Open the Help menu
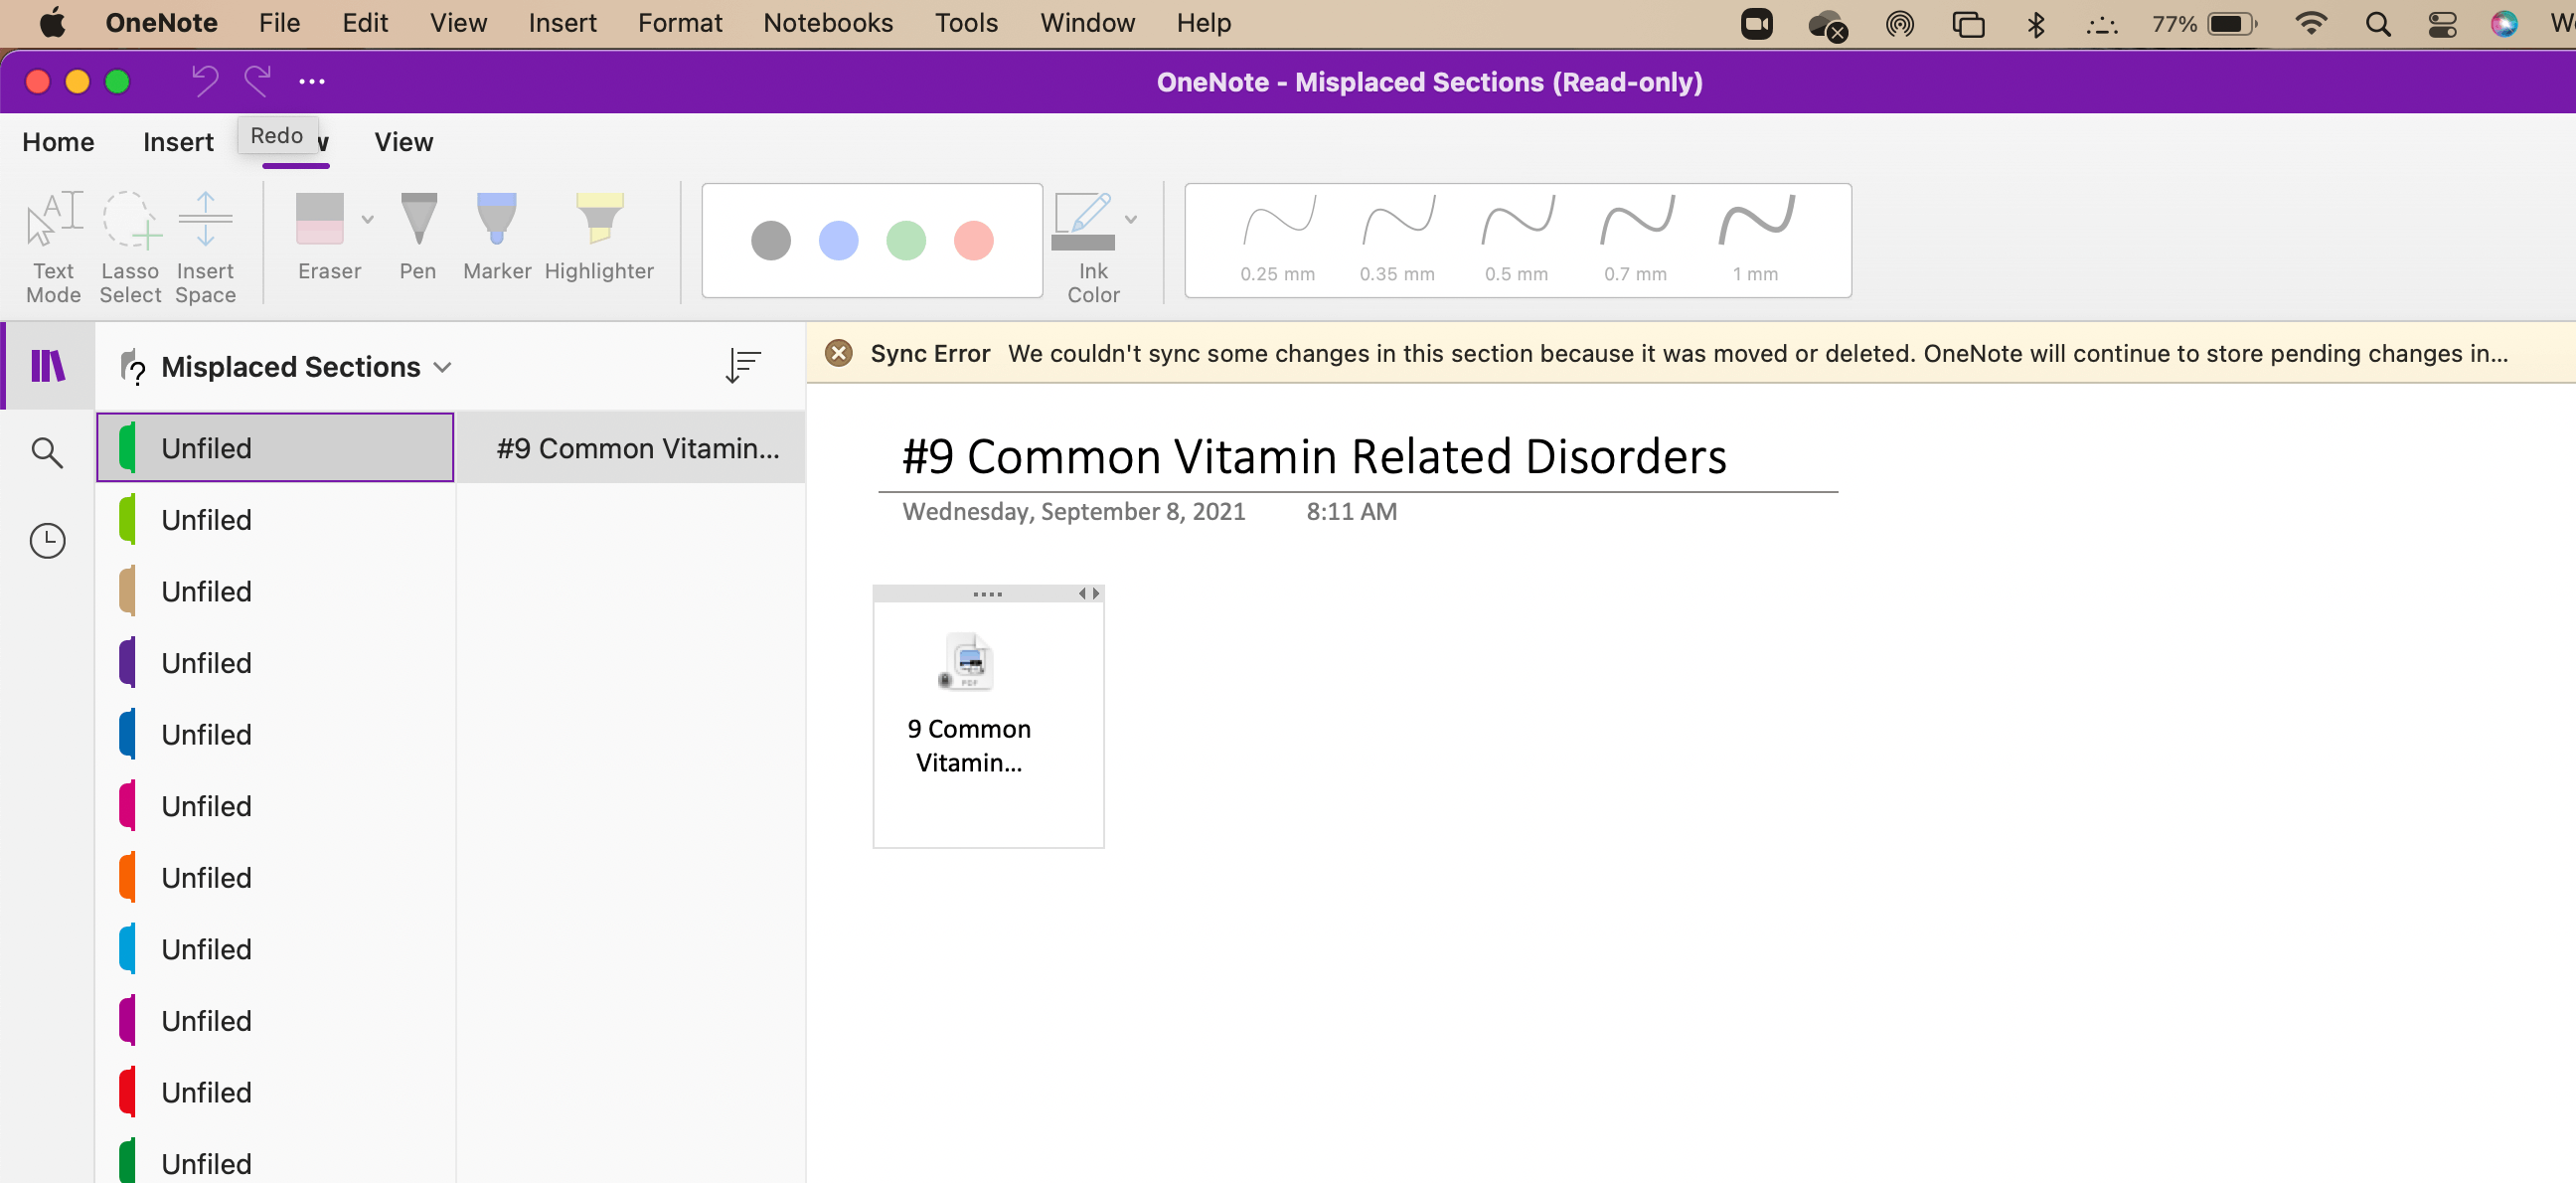The height and width of the screenshot is (1183, 2576). coord(1204,23)
